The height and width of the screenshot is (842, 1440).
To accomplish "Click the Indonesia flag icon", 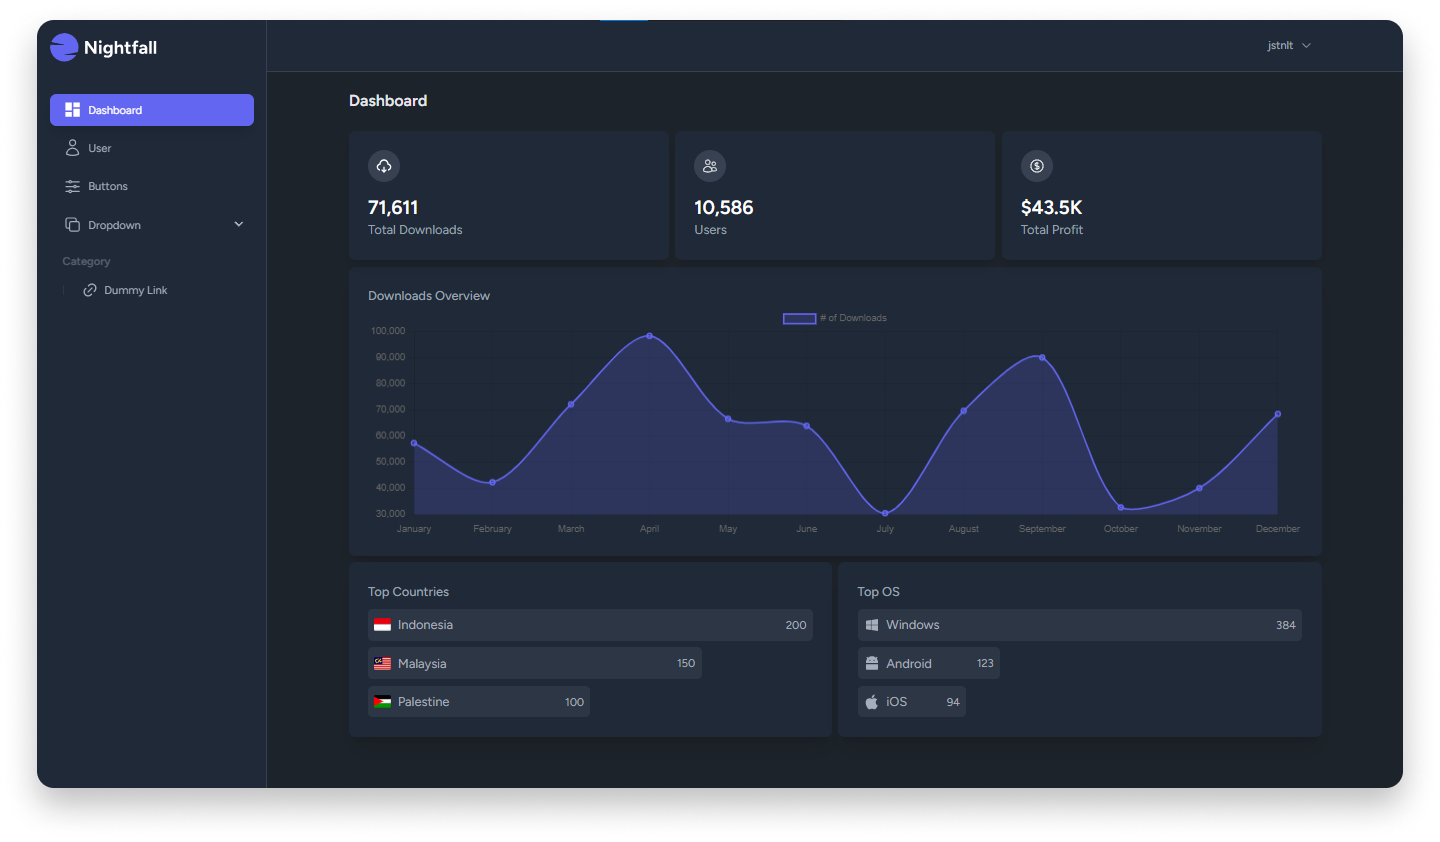I will click(382, 625).
